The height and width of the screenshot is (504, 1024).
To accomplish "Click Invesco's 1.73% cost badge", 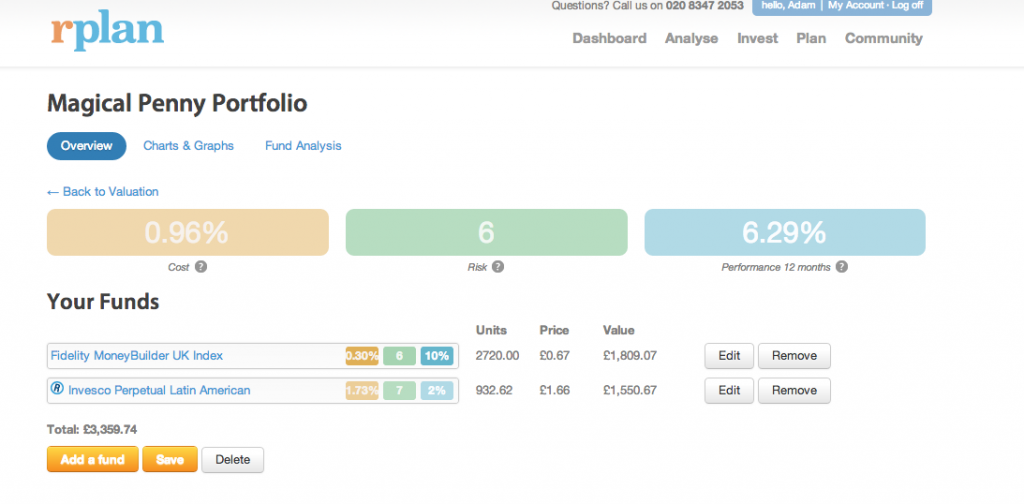I will [362, 390].
